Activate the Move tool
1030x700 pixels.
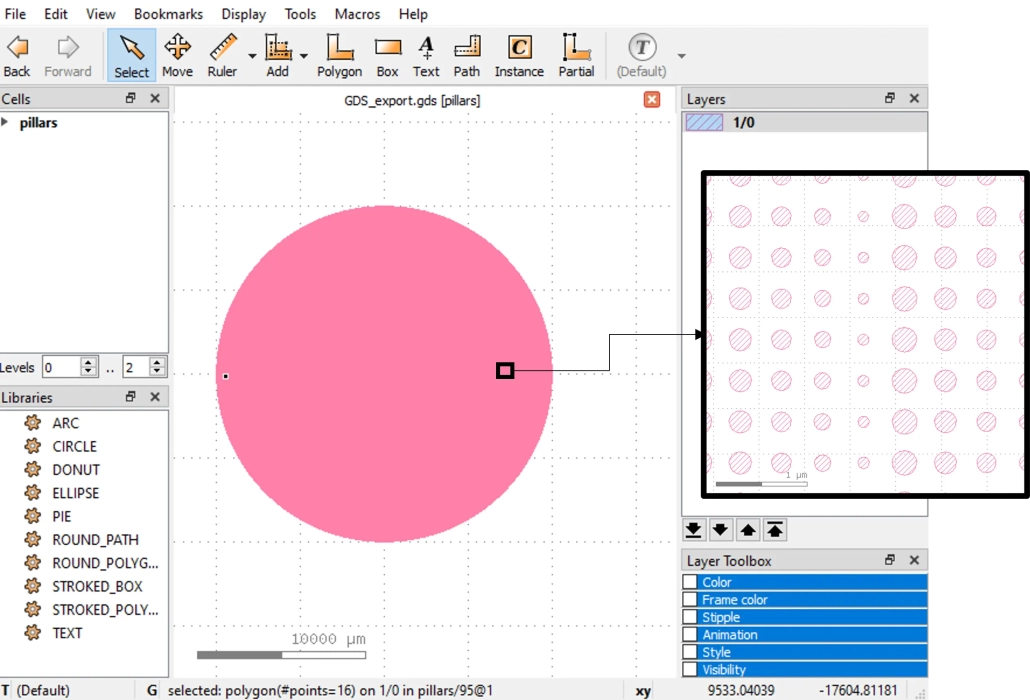177,55
